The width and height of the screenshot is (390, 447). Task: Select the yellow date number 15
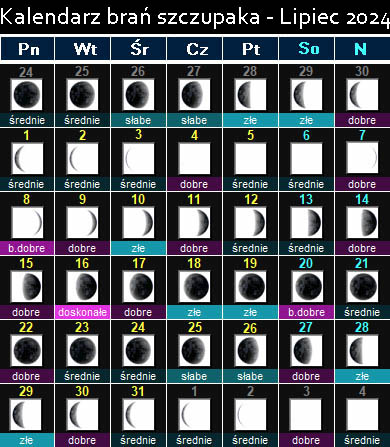27,263
